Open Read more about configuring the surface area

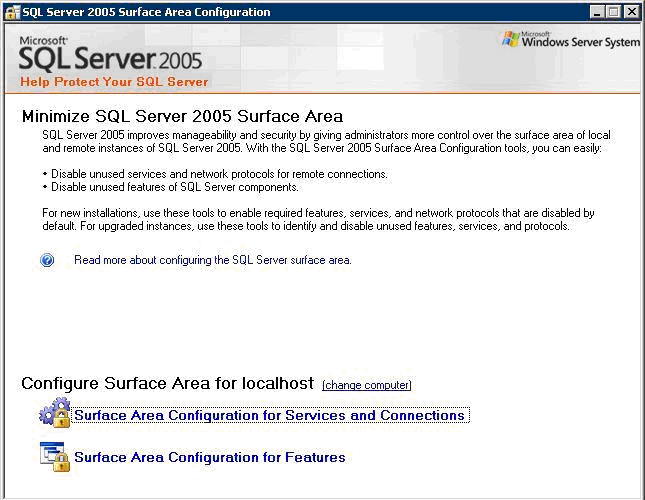(213, 260)
